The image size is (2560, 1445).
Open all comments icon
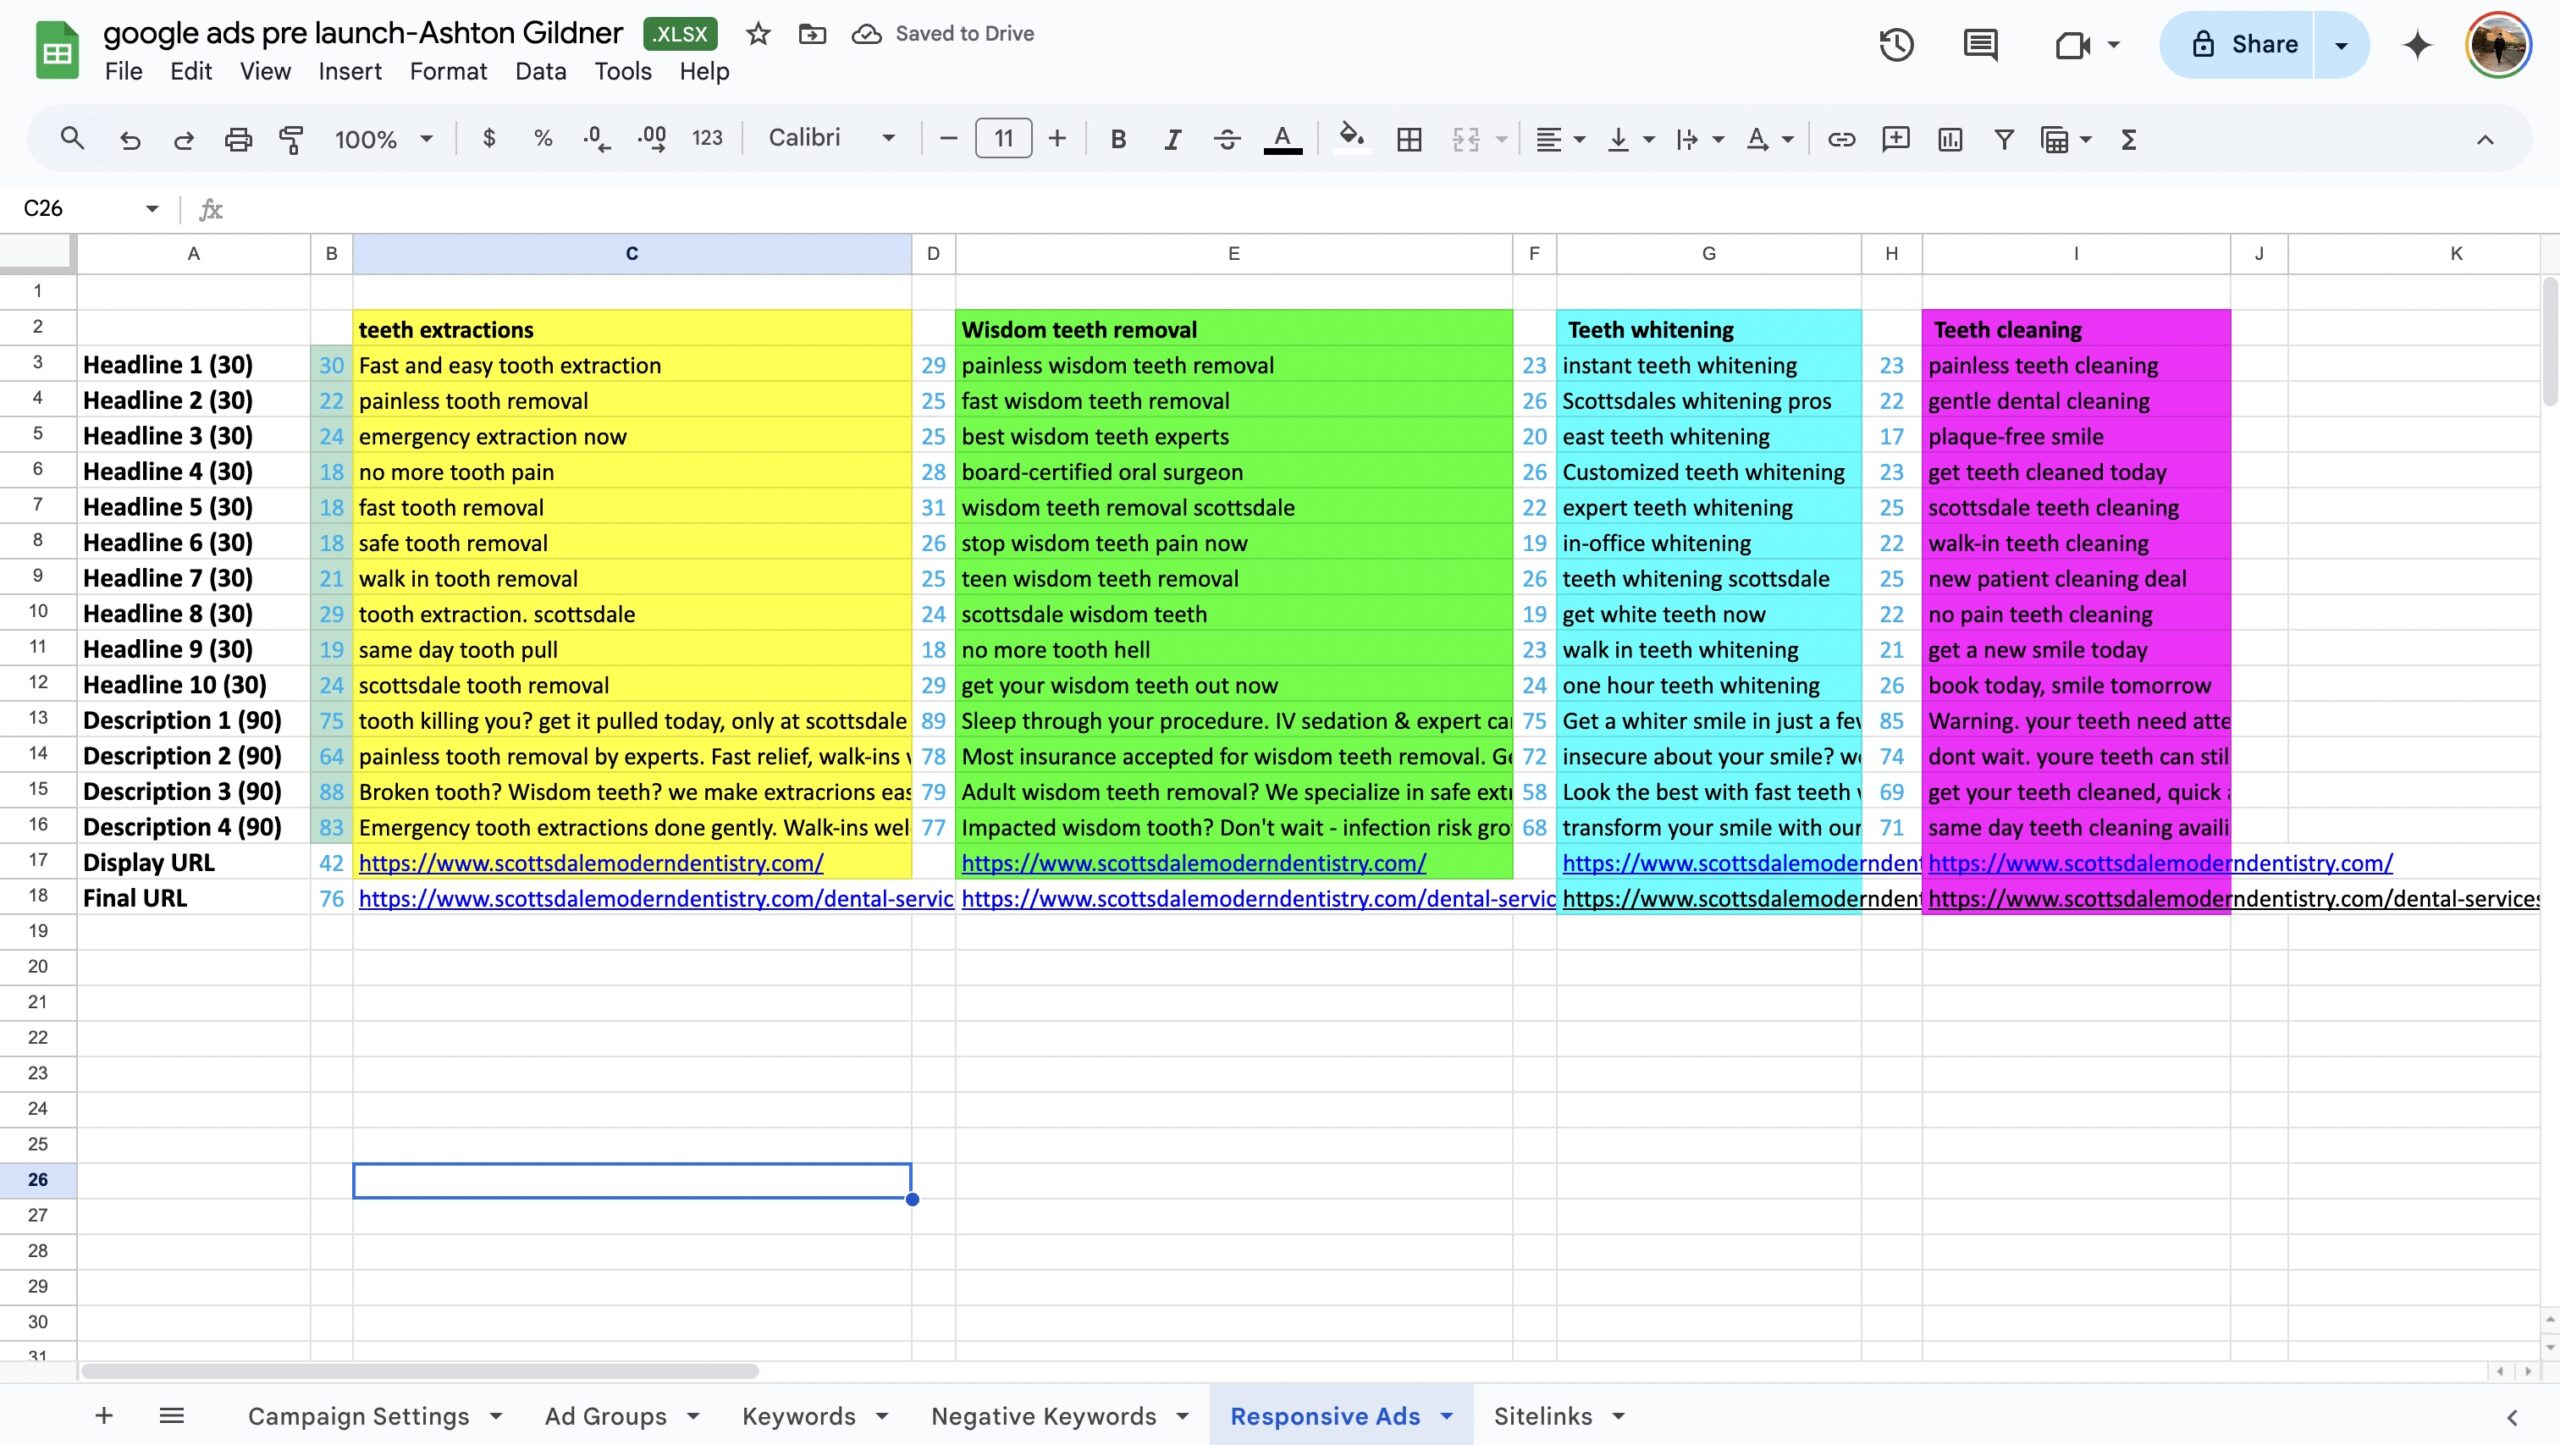click(1980, 45)
